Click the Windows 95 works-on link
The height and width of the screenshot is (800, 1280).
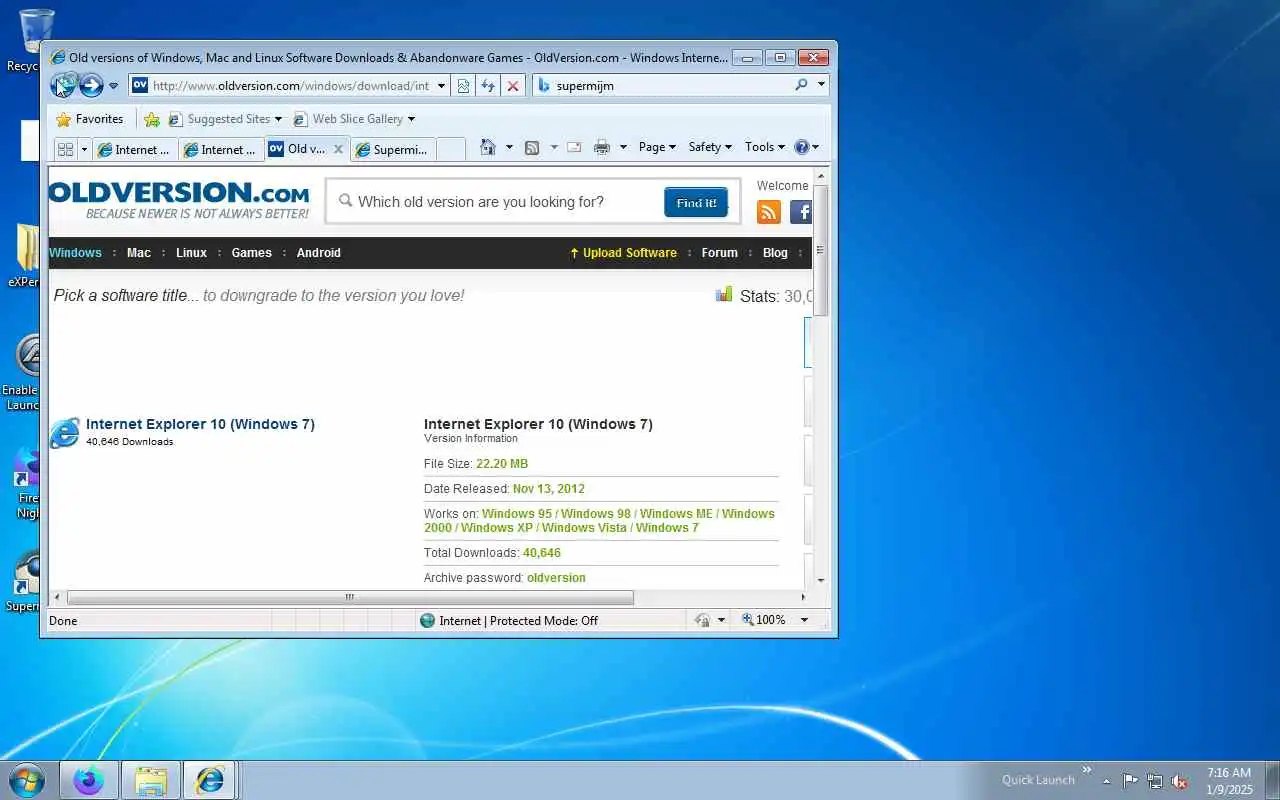(x=517, y=514)
